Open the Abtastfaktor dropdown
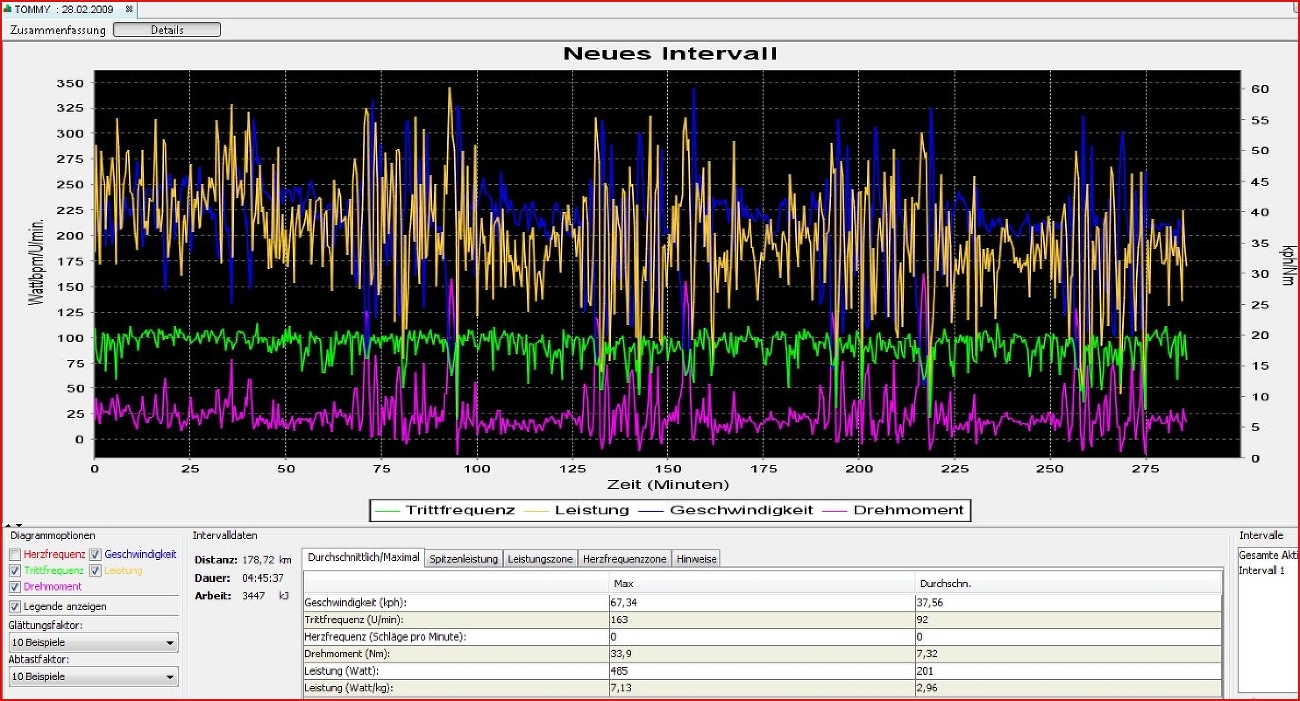Viewport: 1300px width, 701px height. pos(93,677)
